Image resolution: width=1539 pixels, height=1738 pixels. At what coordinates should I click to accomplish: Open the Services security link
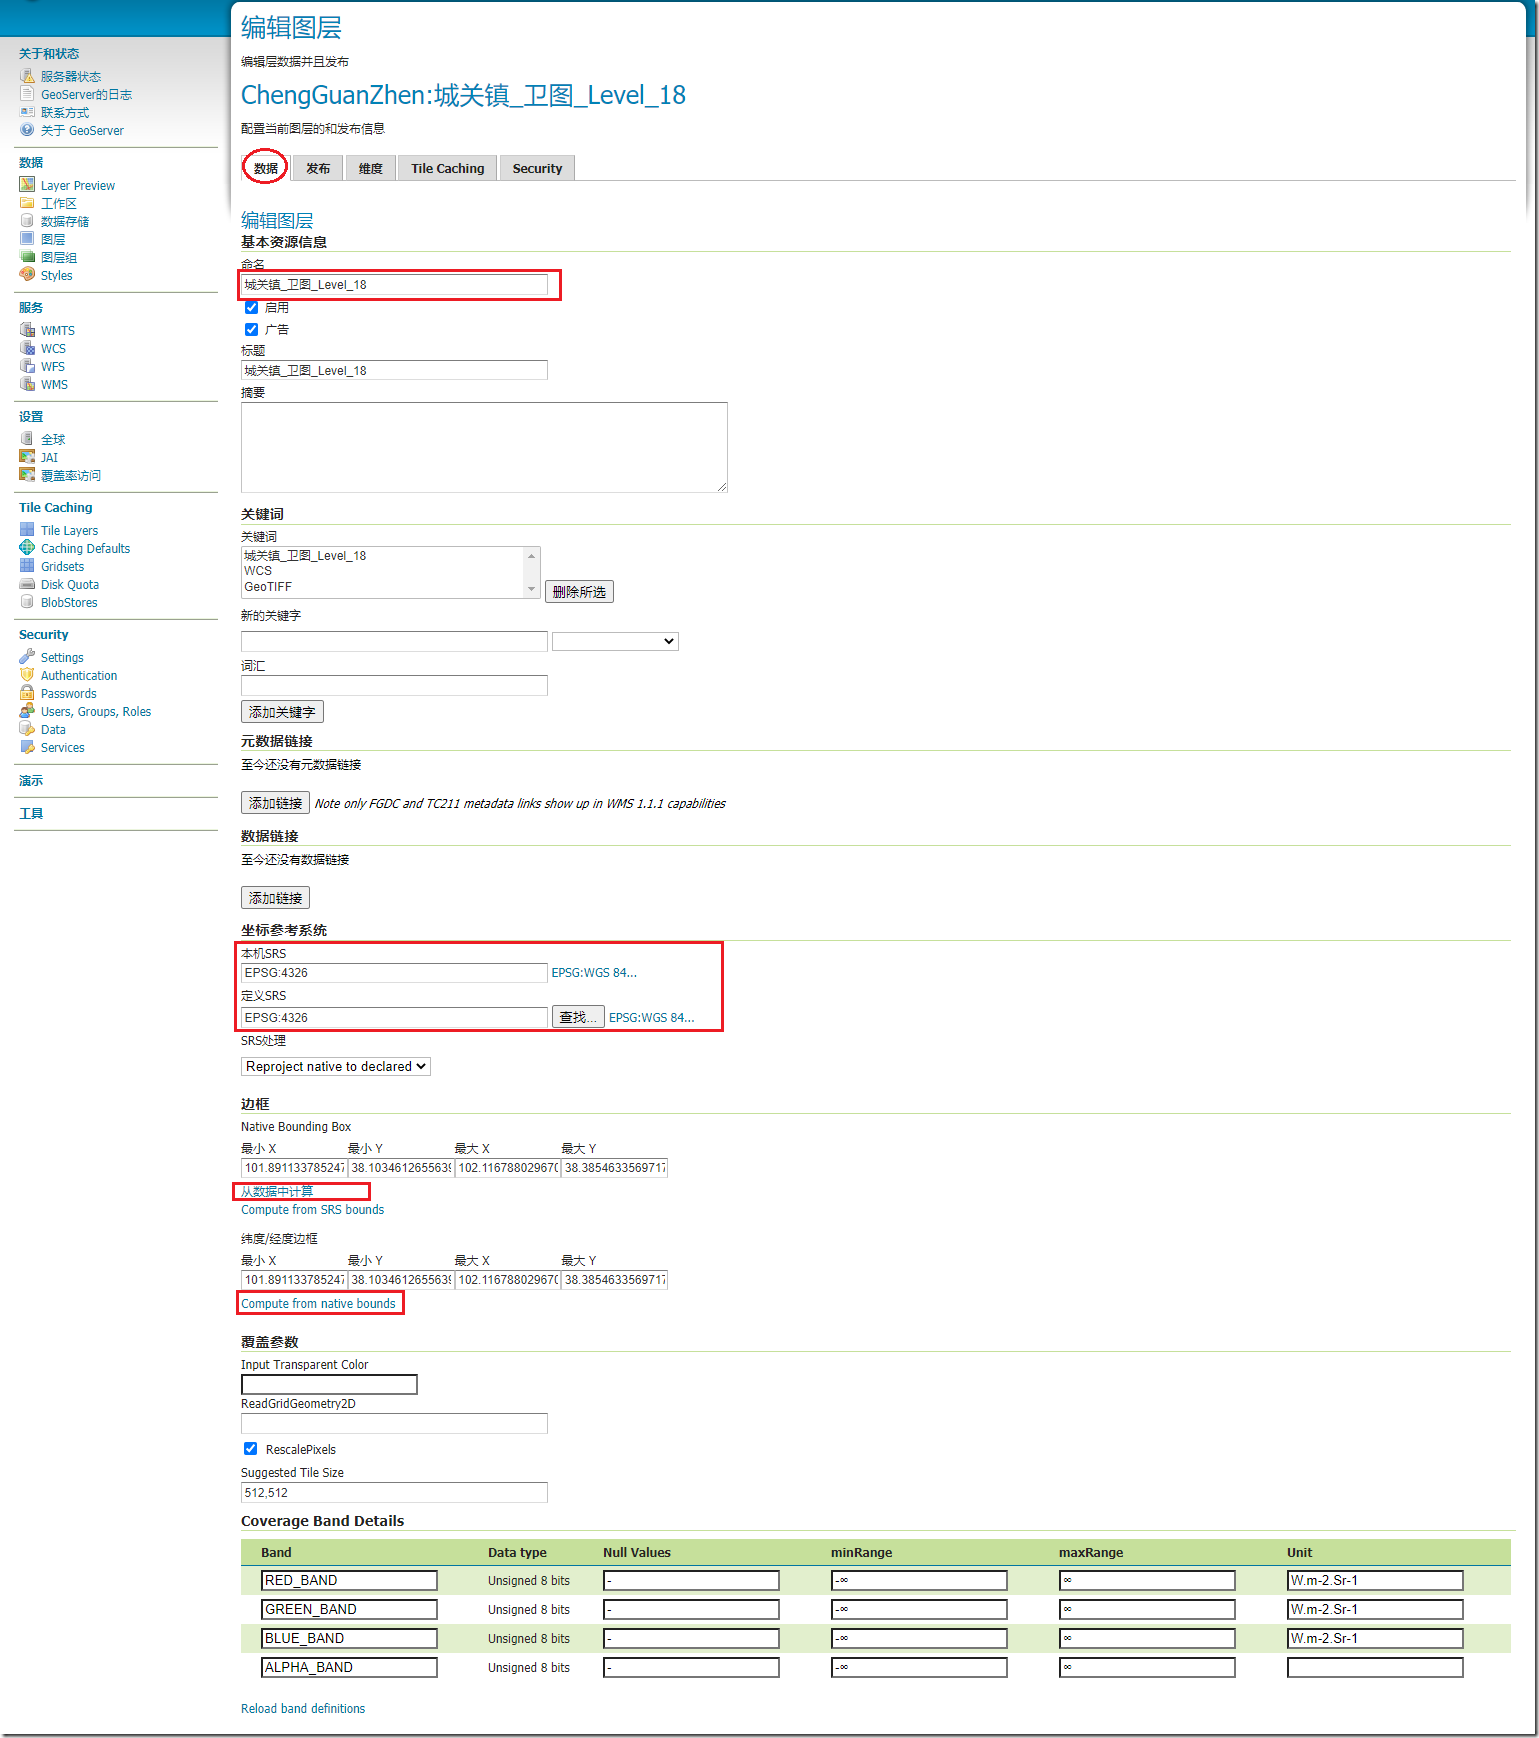click(x=62, y=748)
